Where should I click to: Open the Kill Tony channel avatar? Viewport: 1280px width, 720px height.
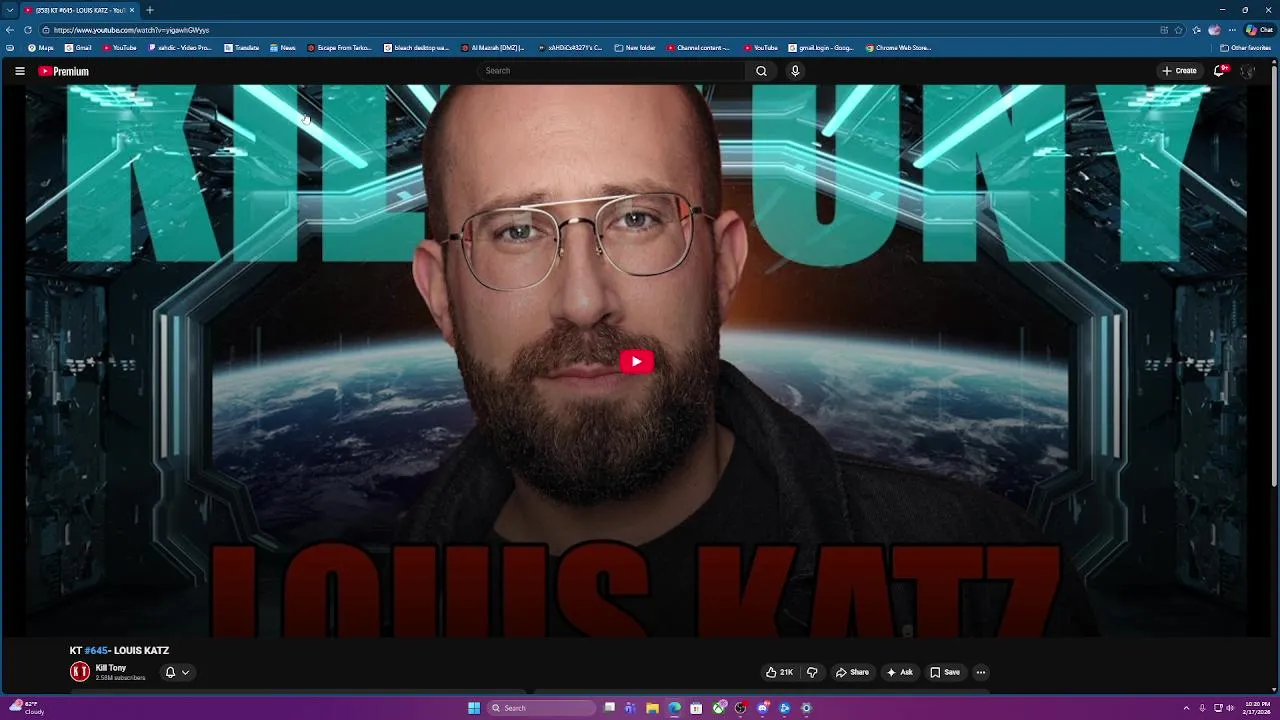[80, 672]
